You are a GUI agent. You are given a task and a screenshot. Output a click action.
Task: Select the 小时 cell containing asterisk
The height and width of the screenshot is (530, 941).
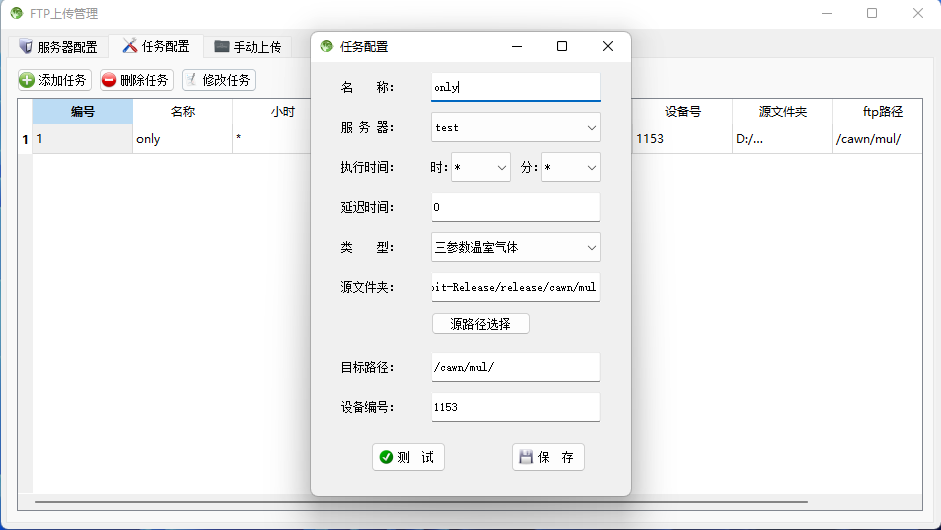click(272, 139)
